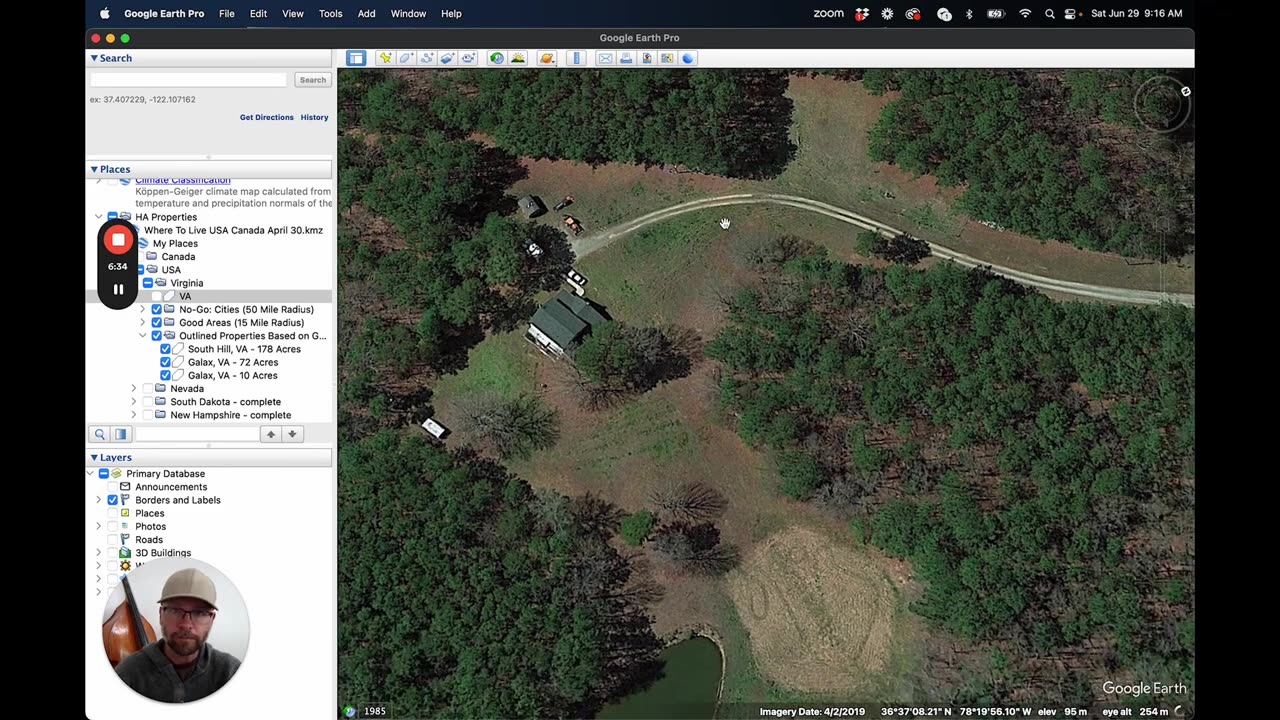
Task: Open the Wi-Fi status menu
Action: click(1025, 13)
